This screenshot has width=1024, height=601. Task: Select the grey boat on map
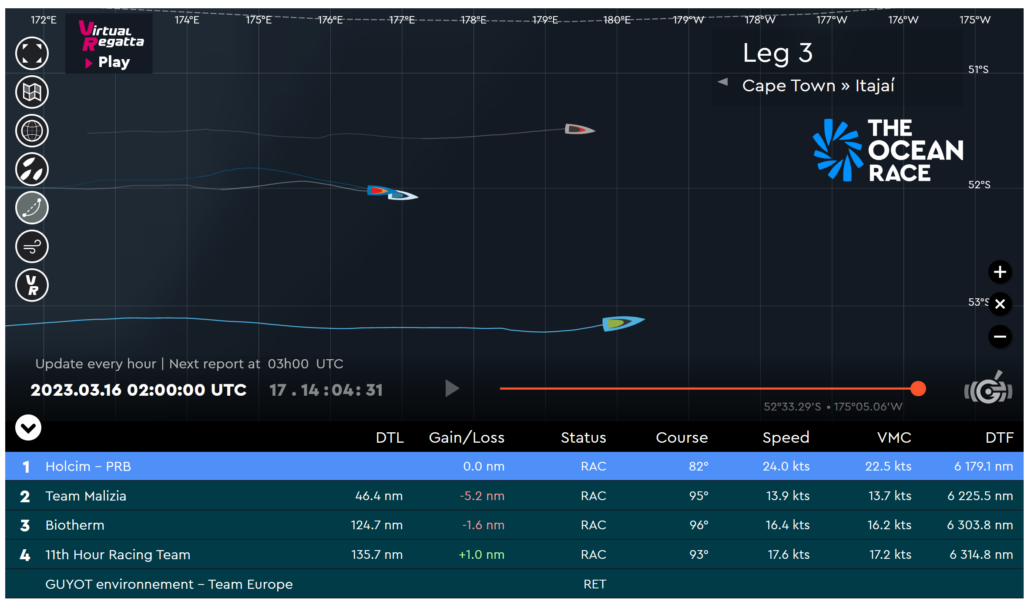coord(579,129)
